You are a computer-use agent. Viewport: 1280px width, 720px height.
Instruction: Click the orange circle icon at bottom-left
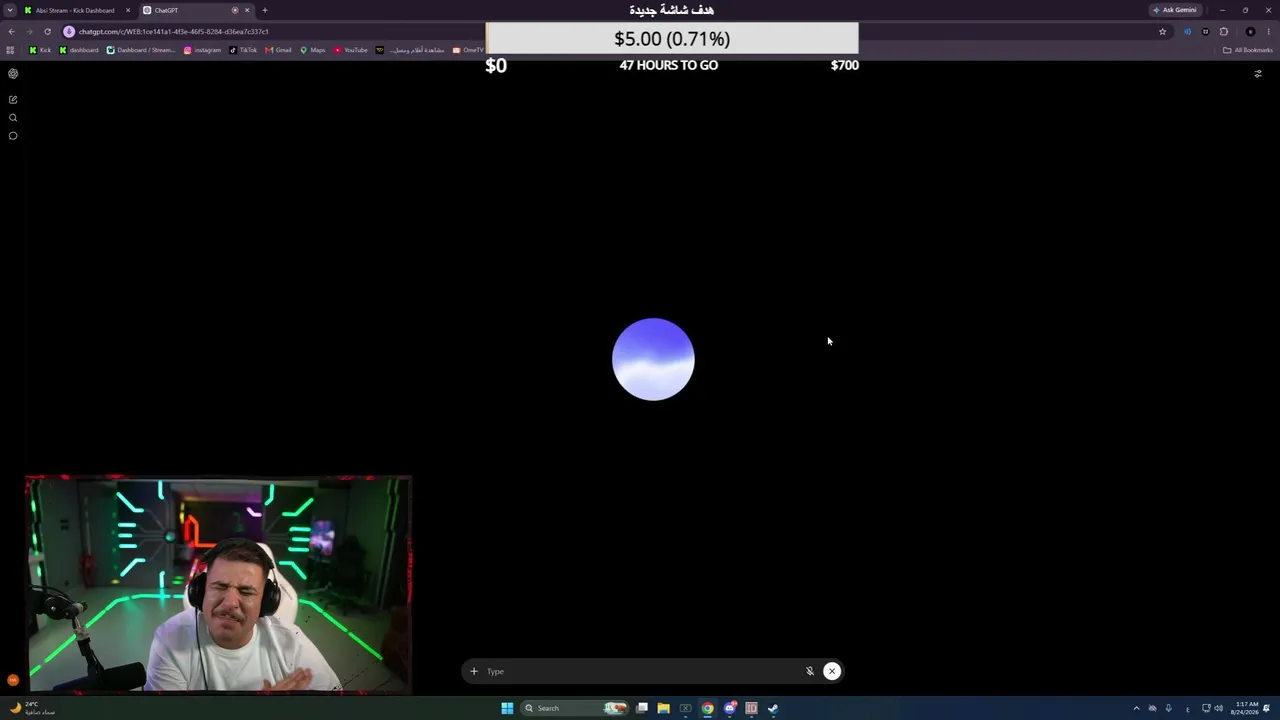(13, 680)
